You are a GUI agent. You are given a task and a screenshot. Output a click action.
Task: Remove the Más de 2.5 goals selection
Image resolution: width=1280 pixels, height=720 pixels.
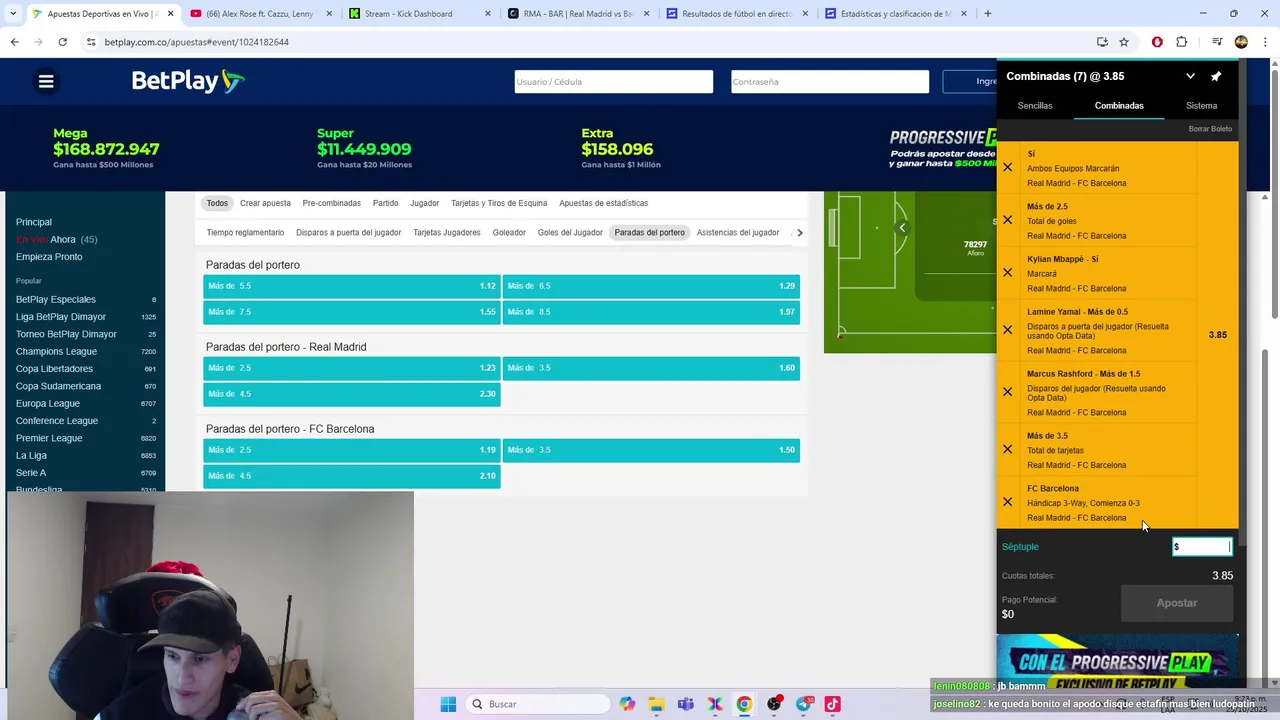(1007, 220)
